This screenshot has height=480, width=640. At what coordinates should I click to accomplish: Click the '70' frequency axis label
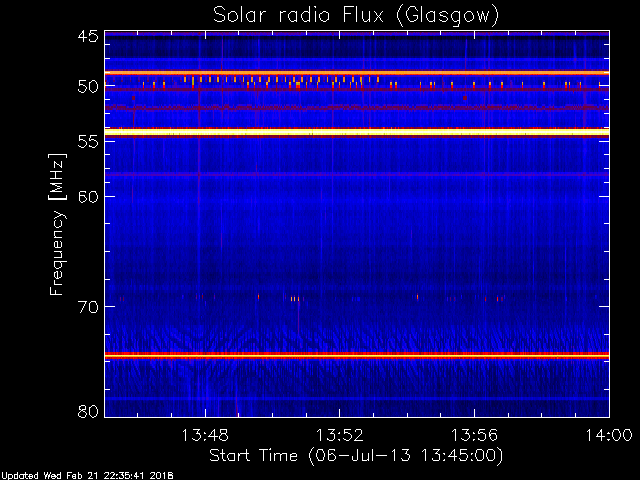(x=88, y=307)
